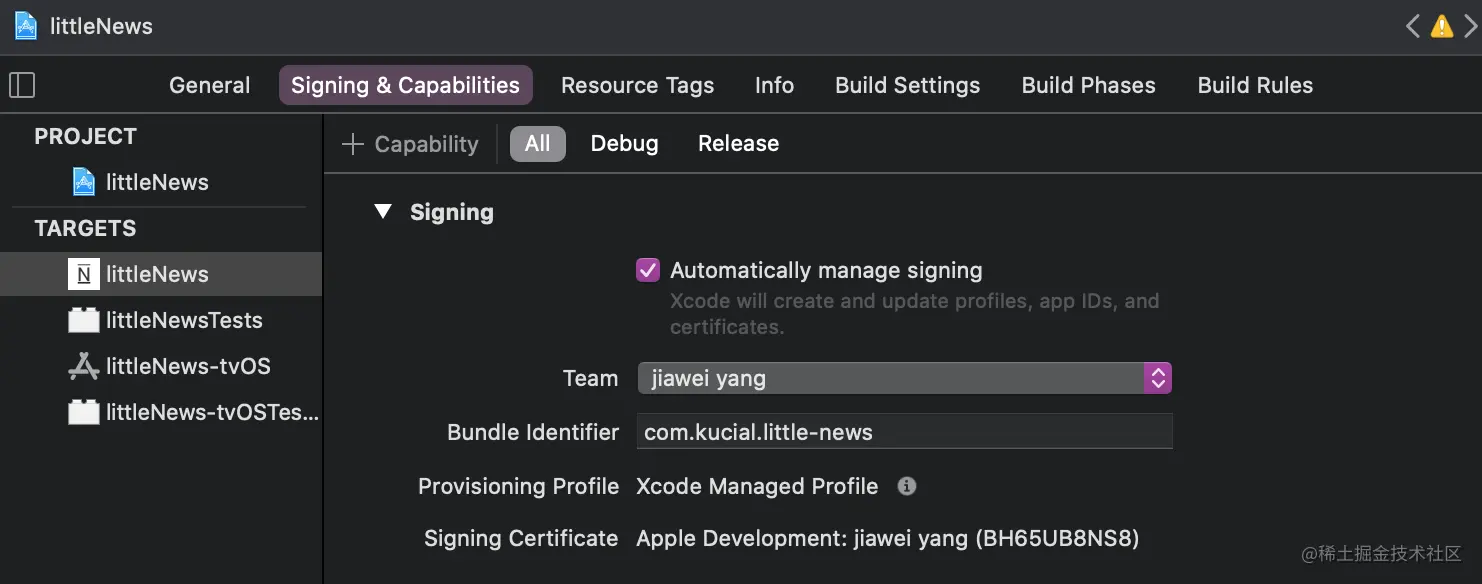The image size is (1482, 584).
Task: Open the Build Phases tab
Action: [x=1088, y=85]
